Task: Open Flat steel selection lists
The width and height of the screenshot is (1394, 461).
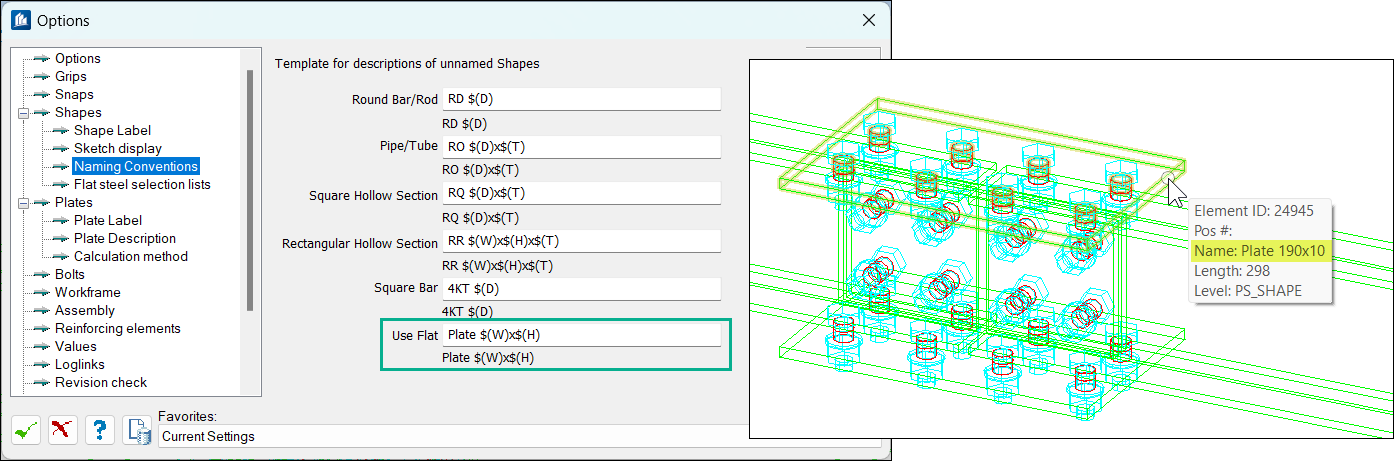Action: (142, 185)
